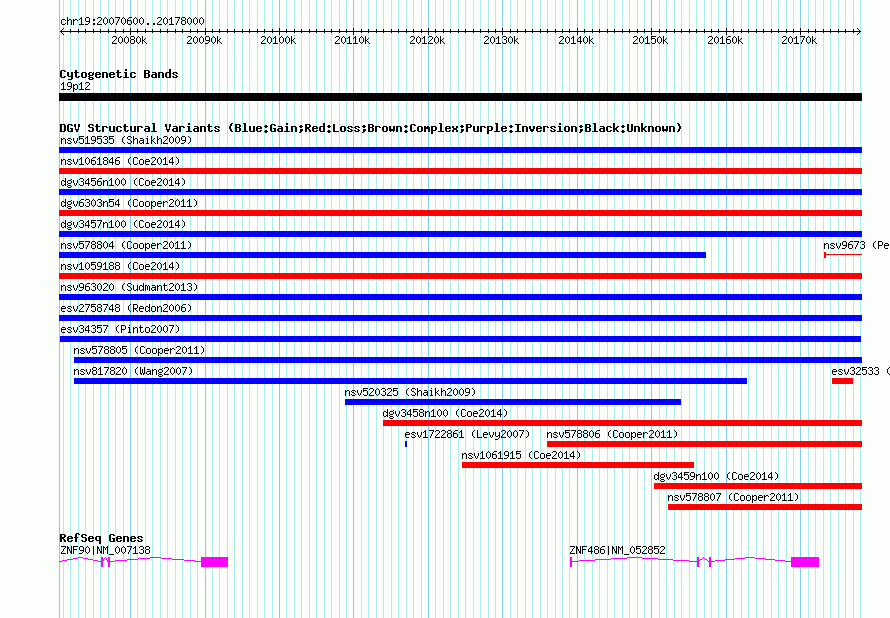This screenshot has height=618, width=890.
Task: Open the nsv520325 (Shaikh2009) label
Action: (x=410, y=392)
